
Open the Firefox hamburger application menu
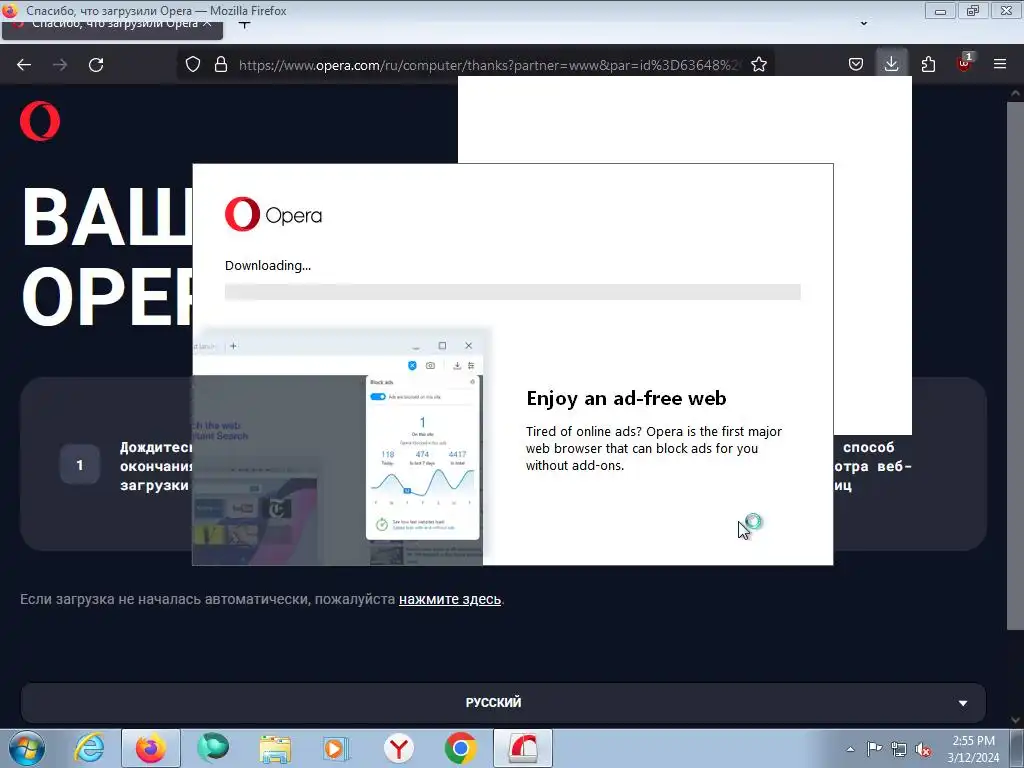tap(1000, 65)
